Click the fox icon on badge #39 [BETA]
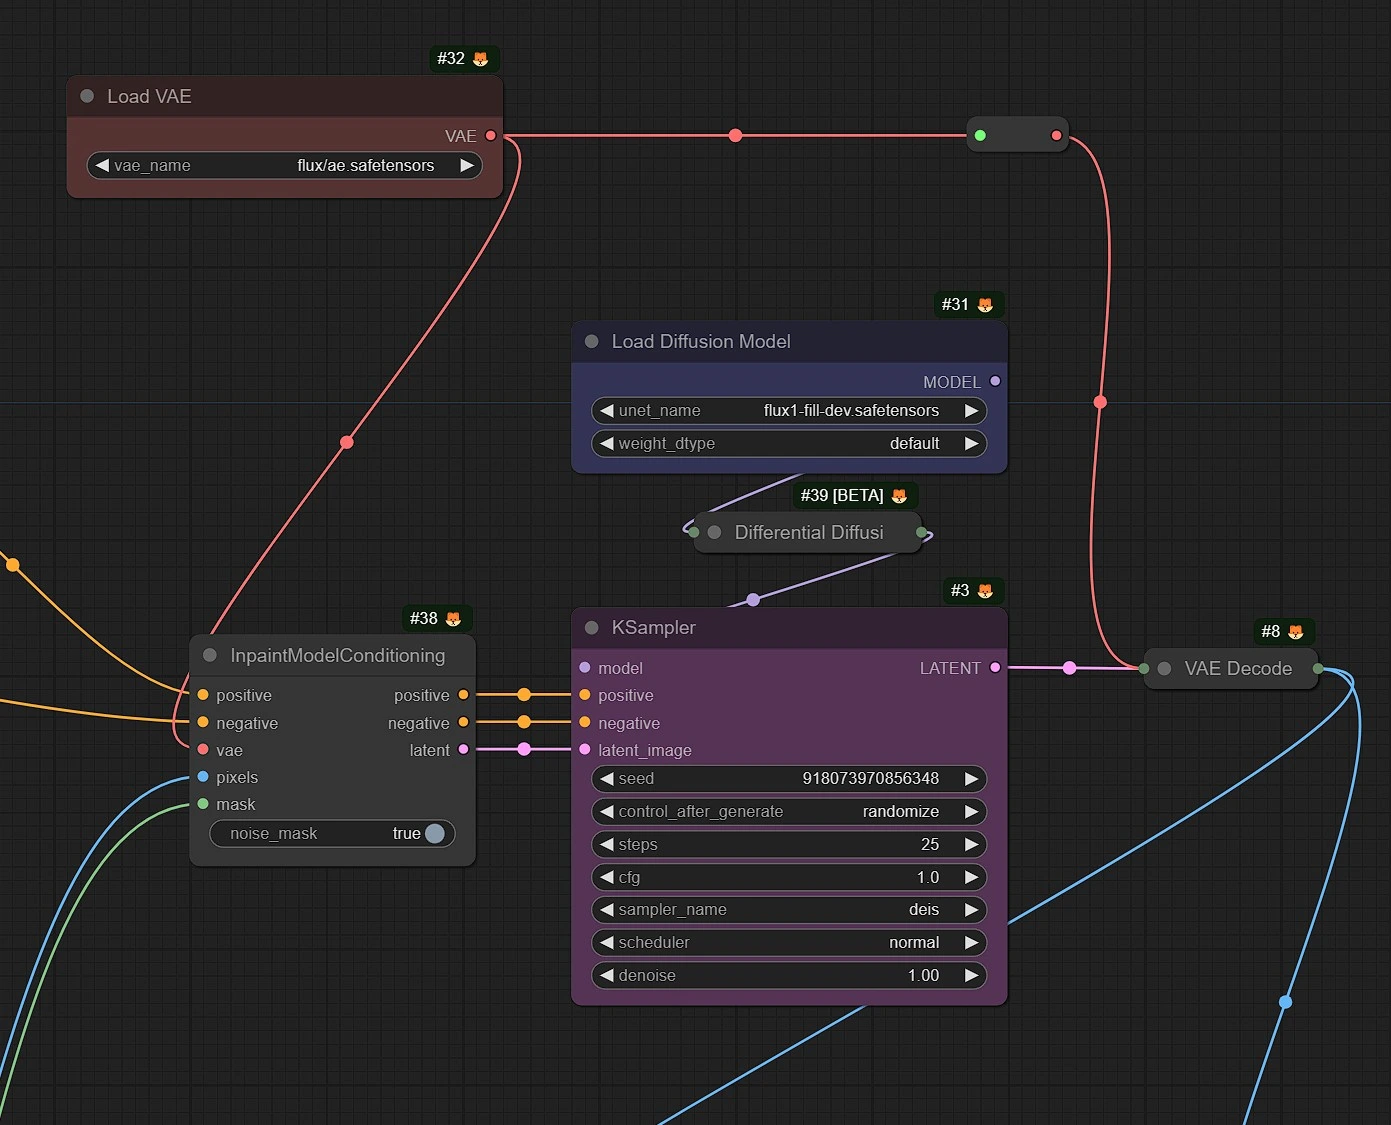The width and height of the screenshot is (1391, 1125). [899, 496]
